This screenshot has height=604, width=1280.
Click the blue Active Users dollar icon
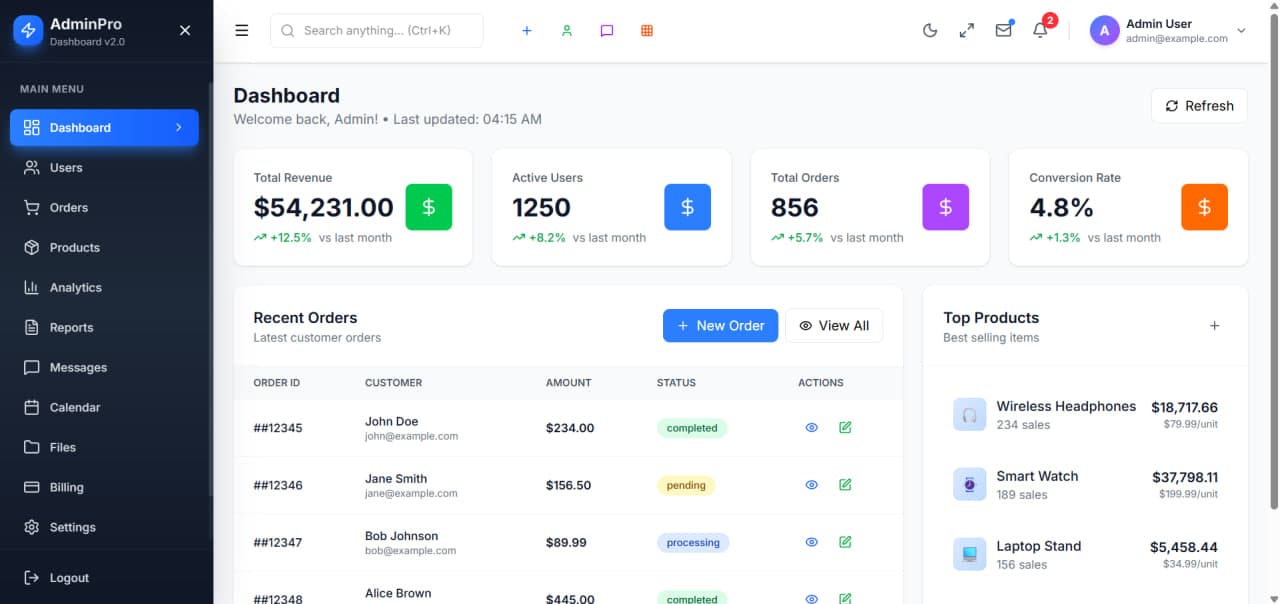point(687,207)
